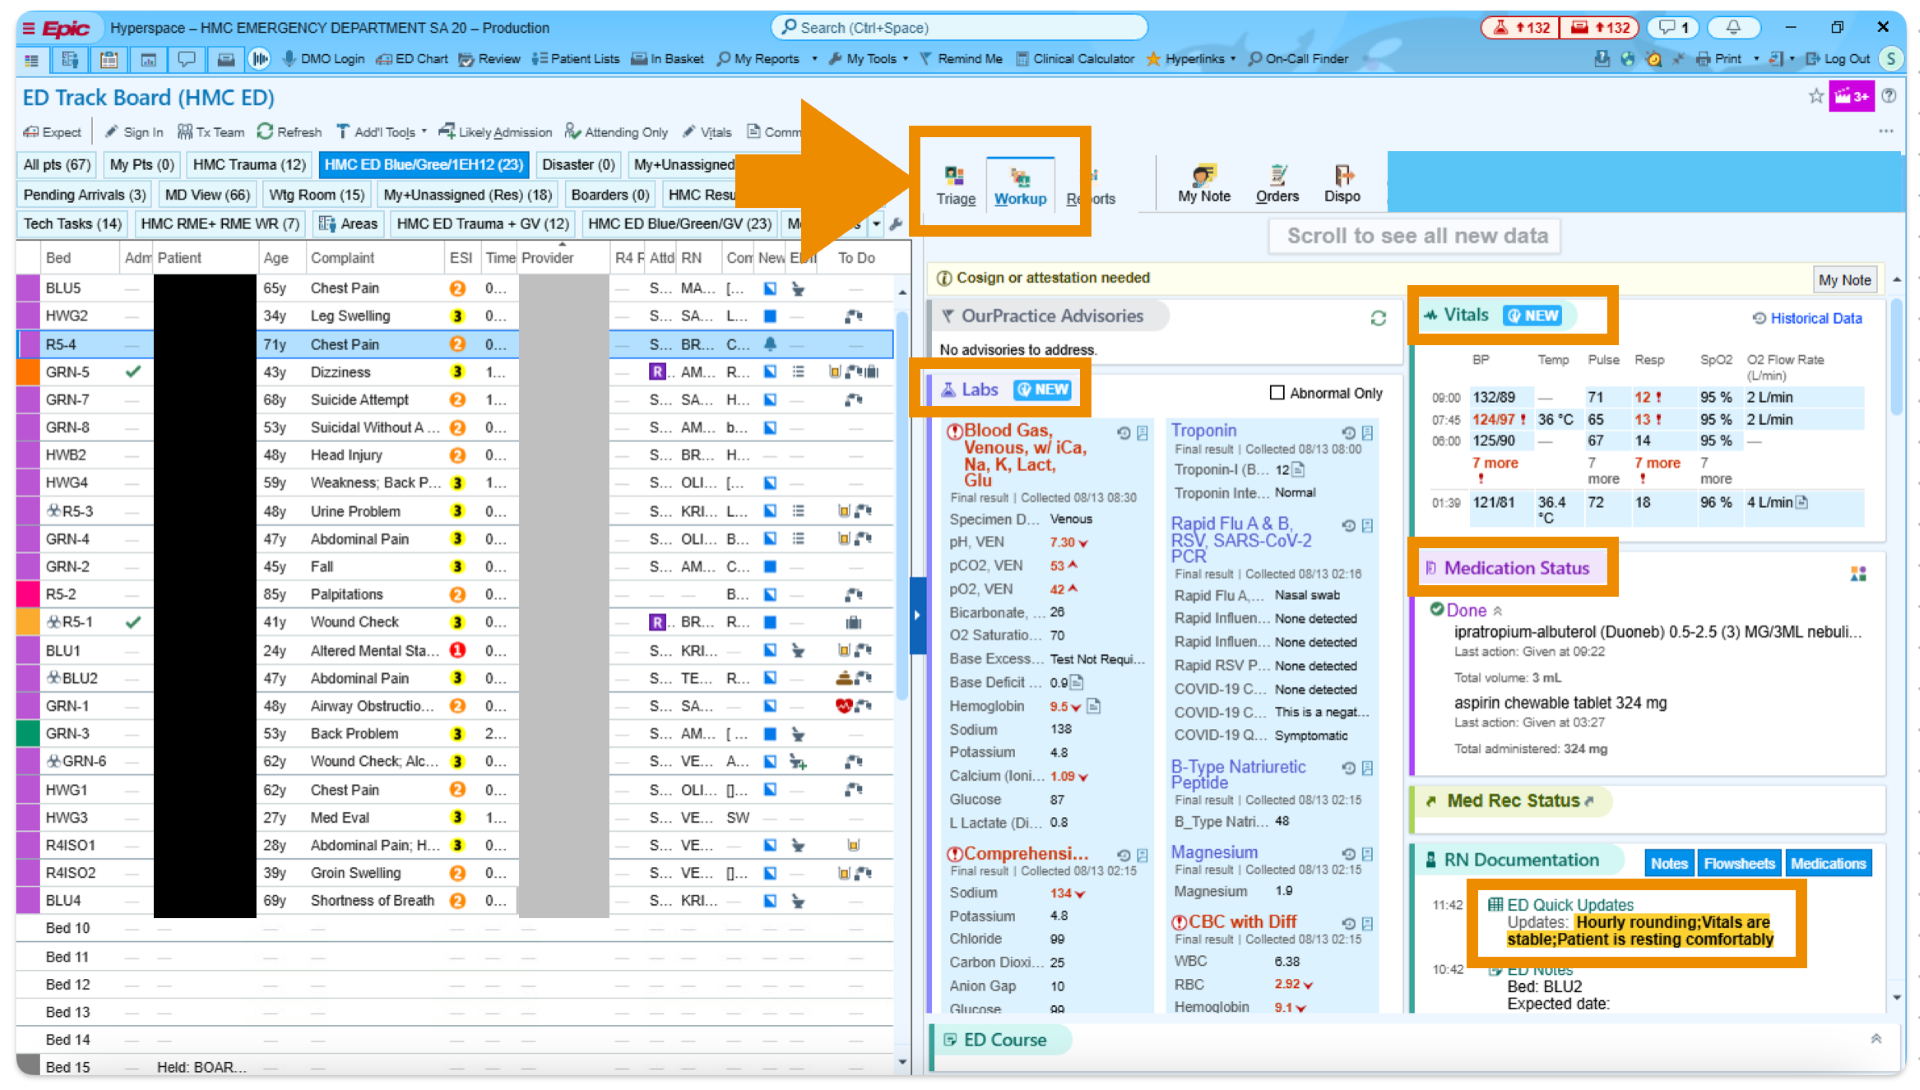Screen dimensions: 1920x1090
Task: Expand the Add'l Tools dropdown
Action: [x=424, y=132]
